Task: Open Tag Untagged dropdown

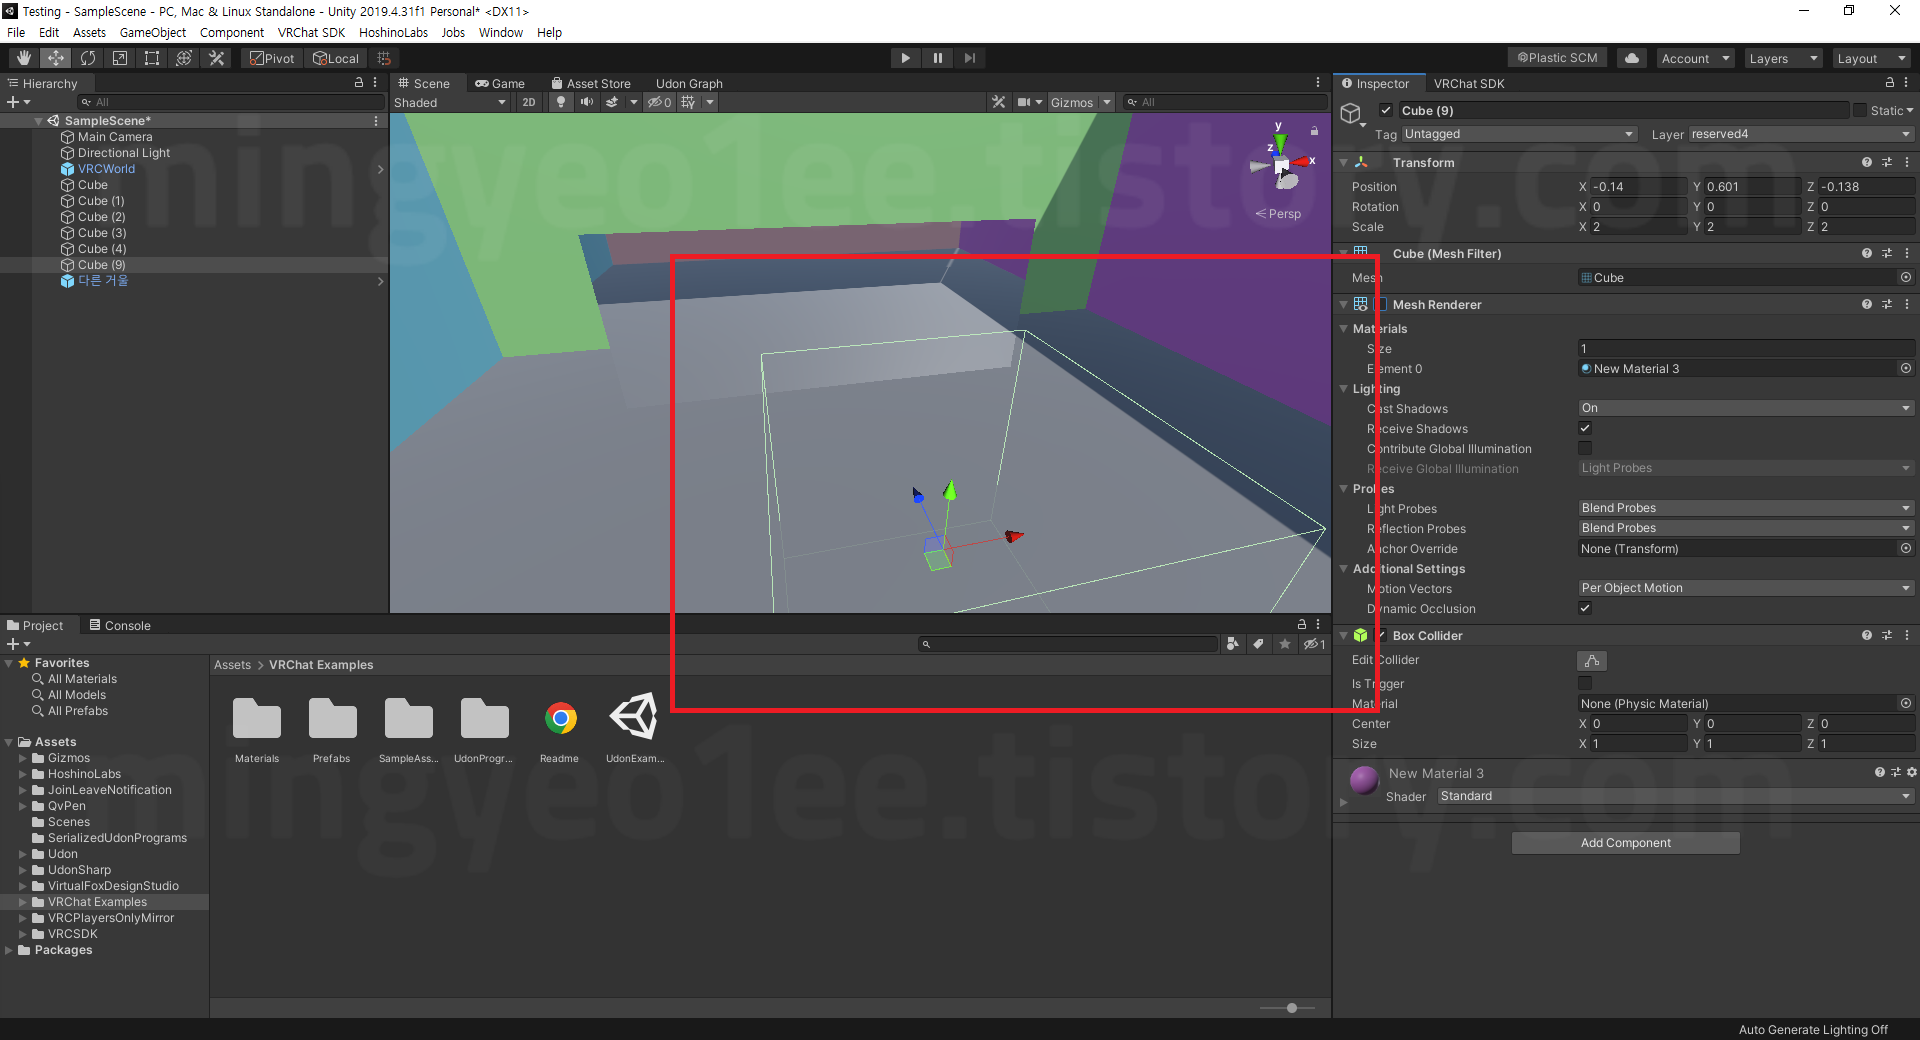Action: (1519, 134)
